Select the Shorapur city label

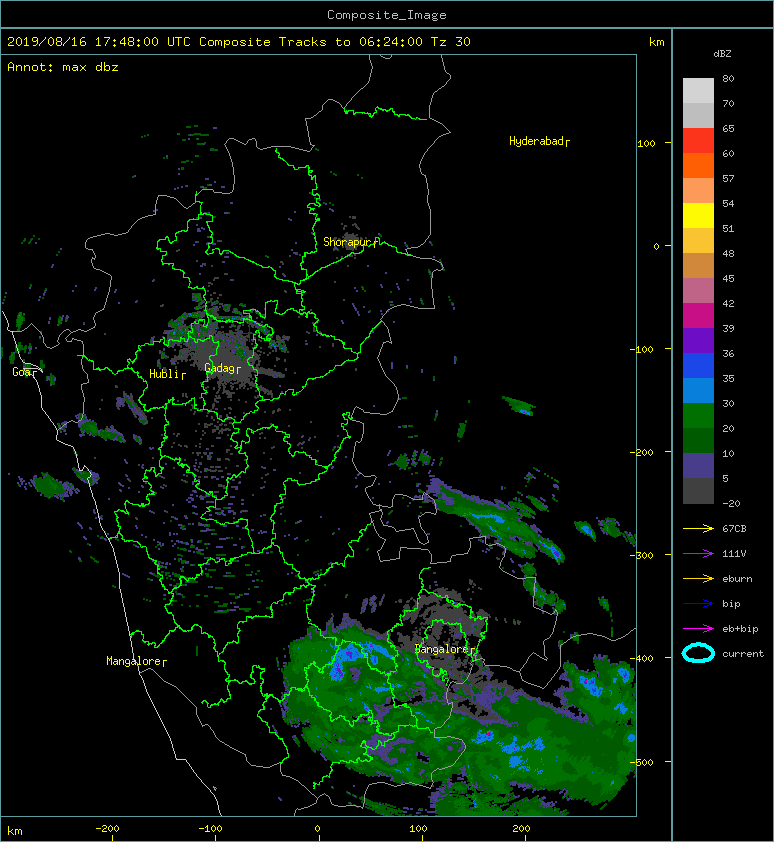(x=351, y=242)
